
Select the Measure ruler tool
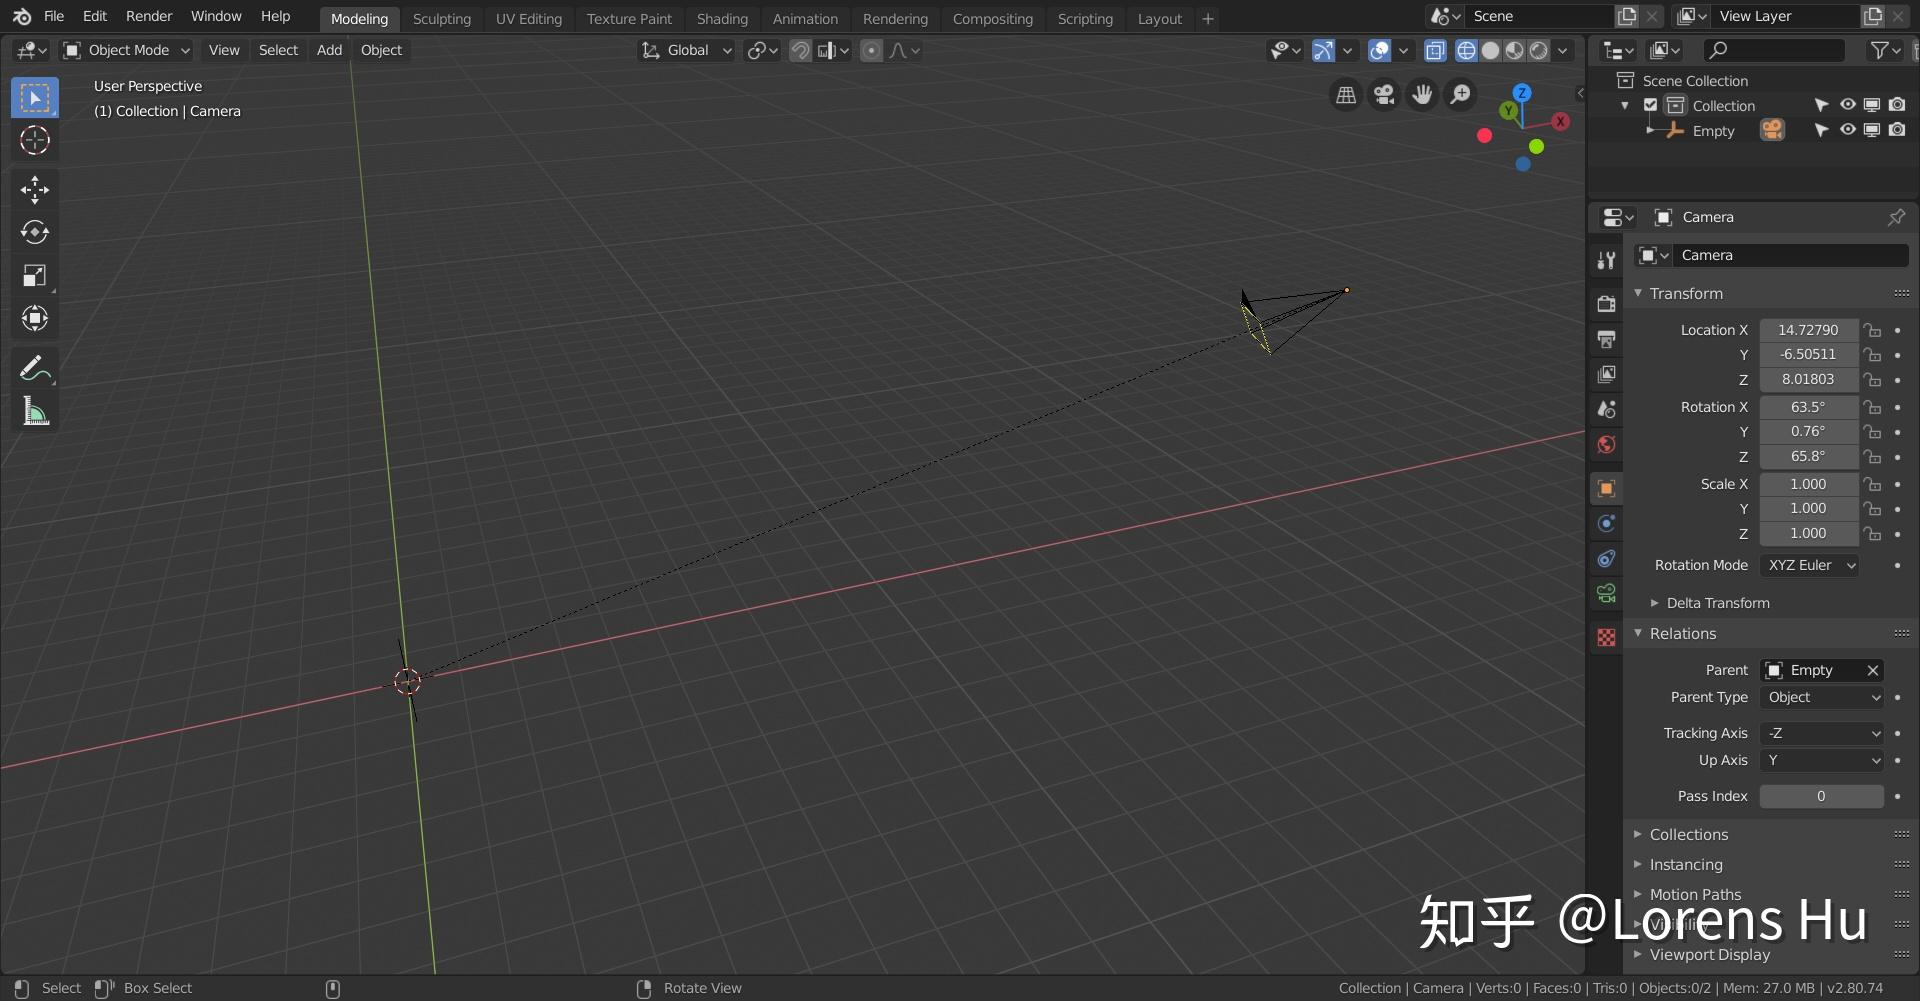[35, 411]
